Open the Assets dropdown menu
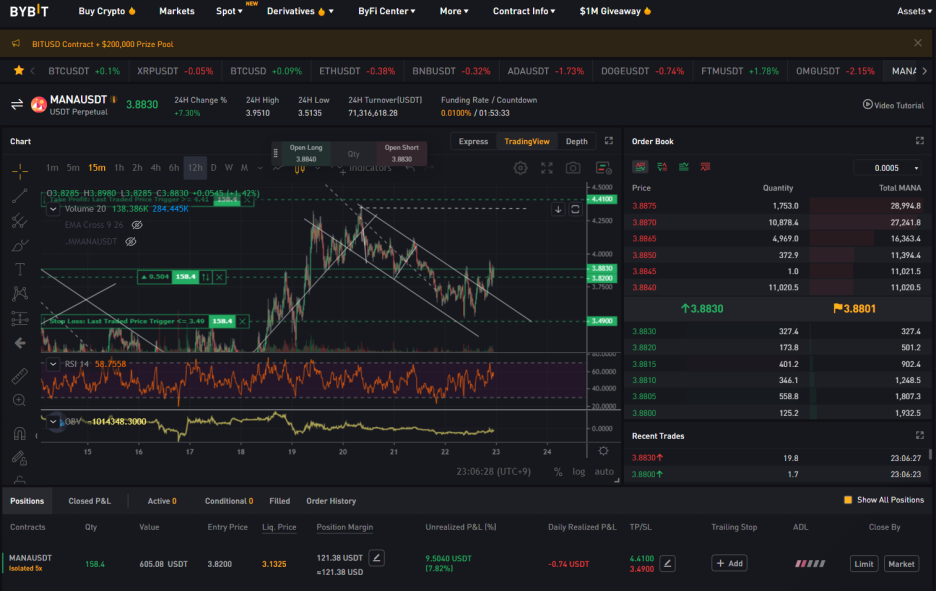936x591 pixels. [914, 11]
